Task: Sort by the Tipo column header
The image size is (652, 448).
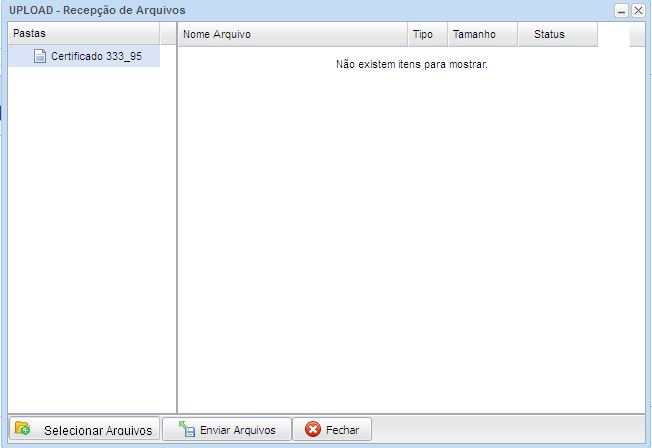Action: (x=424, y=34)
